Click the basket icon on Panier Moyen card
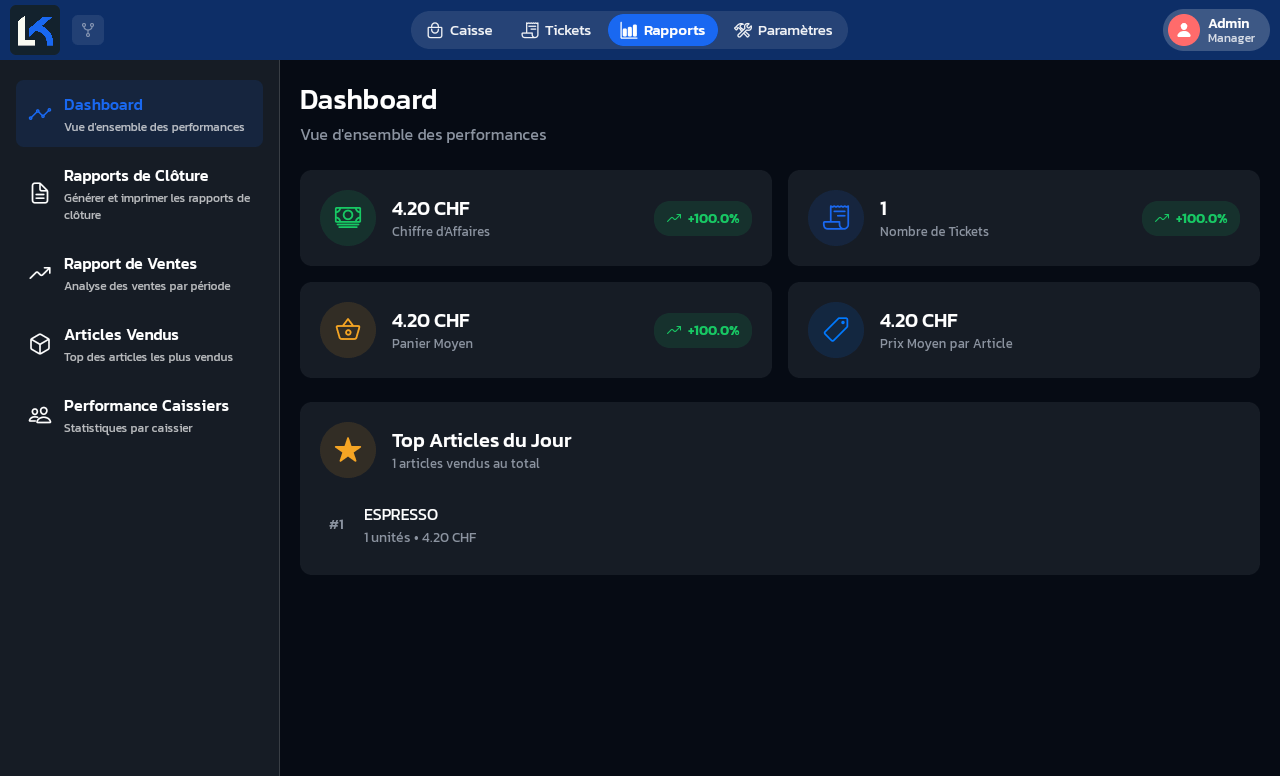 tap(348, 330)
